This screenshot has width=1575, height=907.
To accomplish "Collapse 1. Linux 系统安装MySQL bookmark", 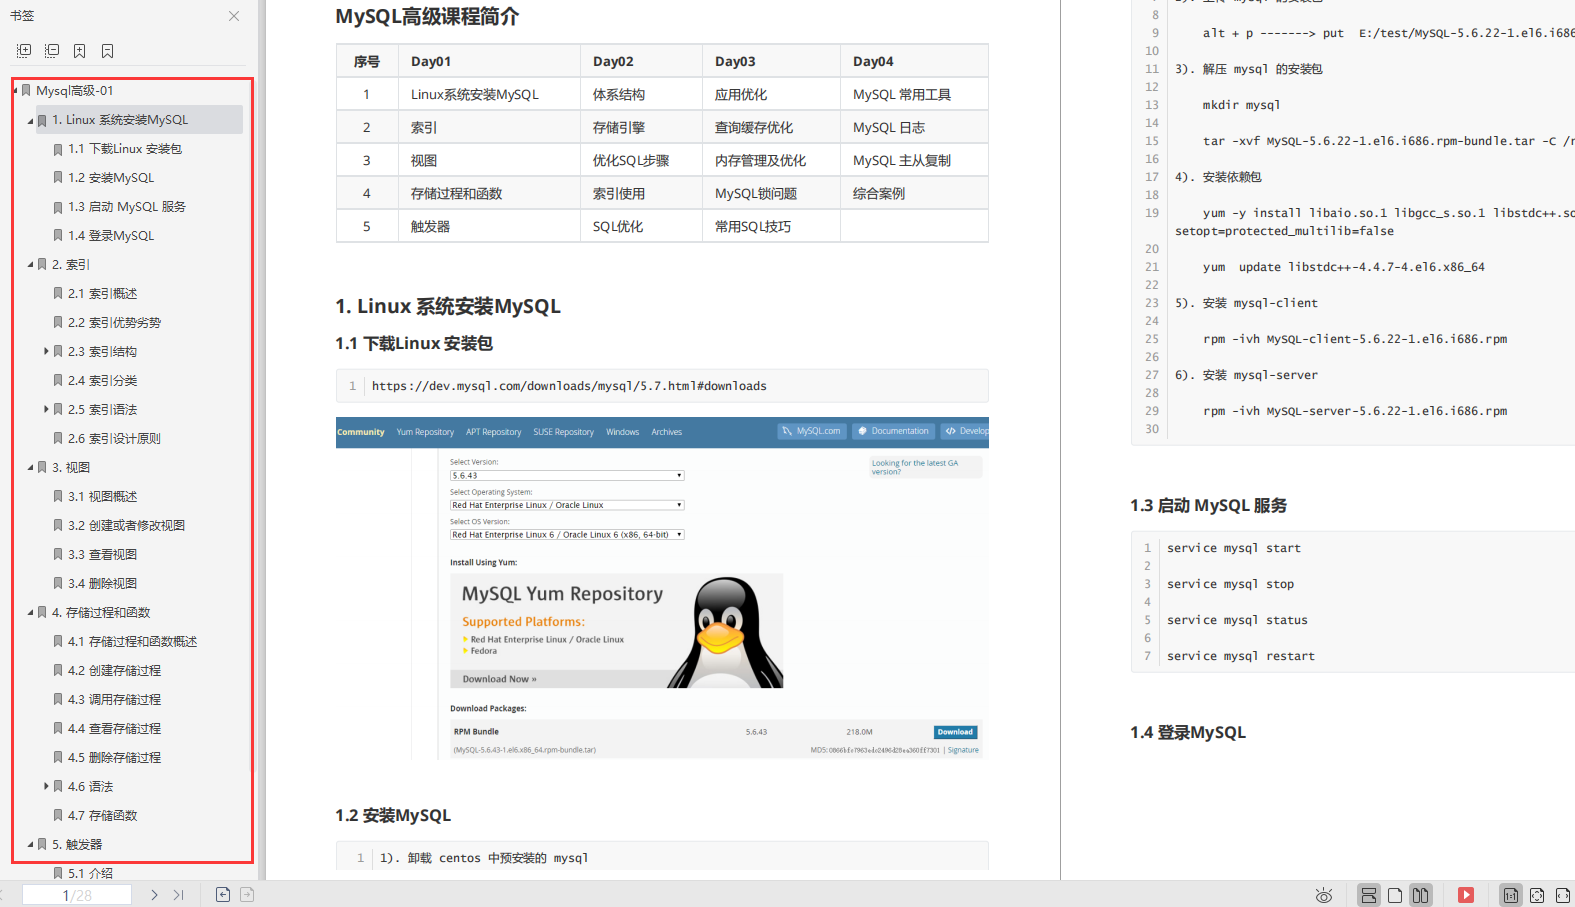I will click(31, 120).
